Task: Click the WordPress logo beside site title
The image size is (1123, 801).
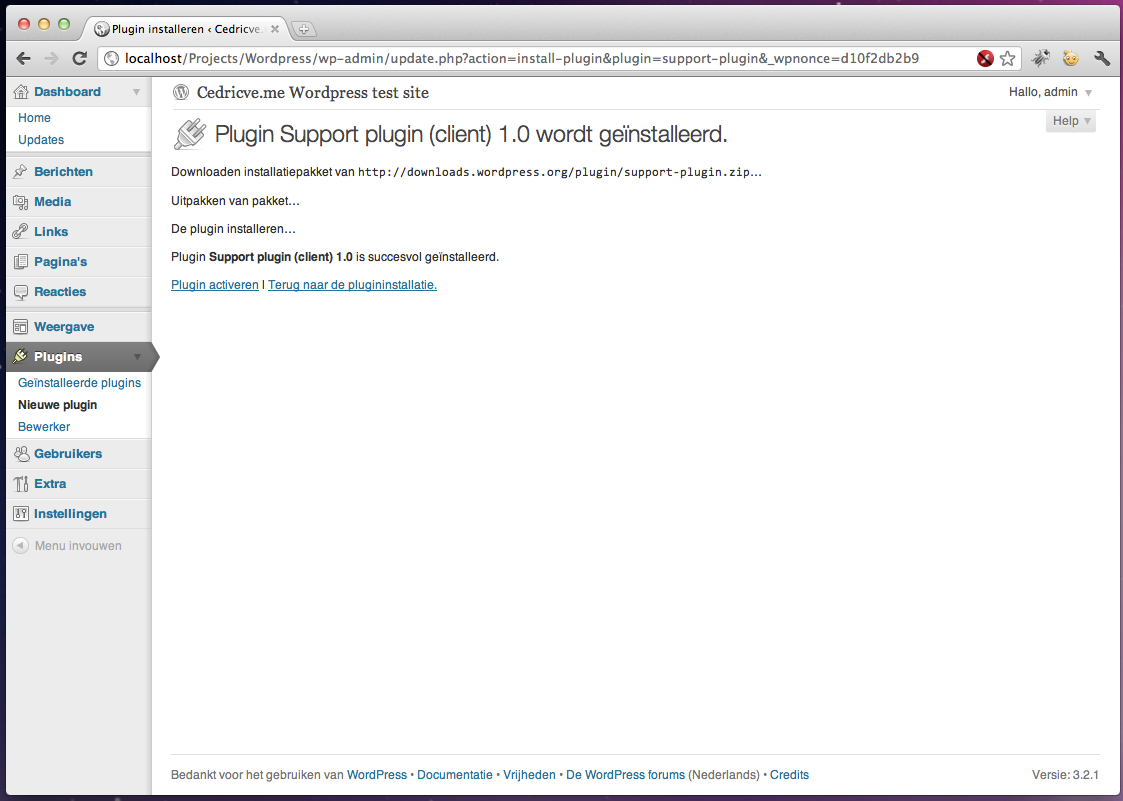Action: tap(181, 92)
